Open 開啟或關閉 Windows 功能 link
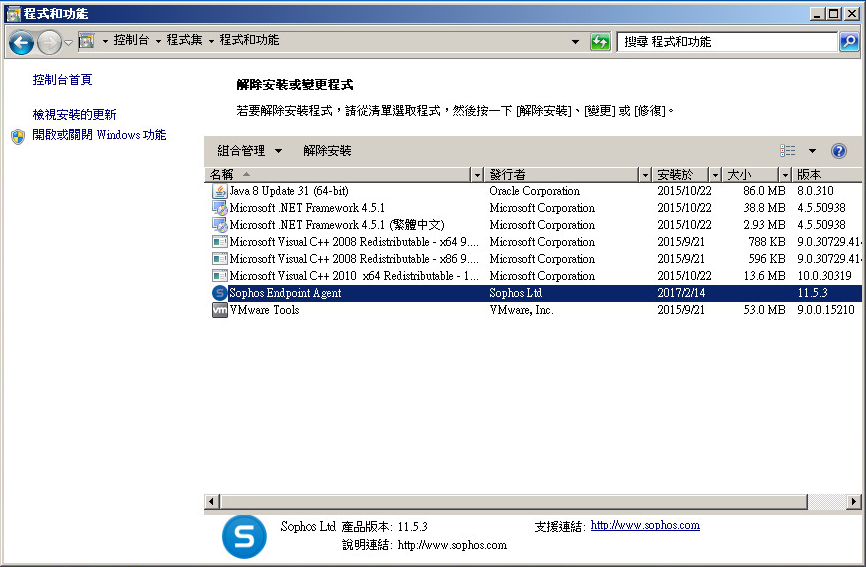 click(99, 135)
